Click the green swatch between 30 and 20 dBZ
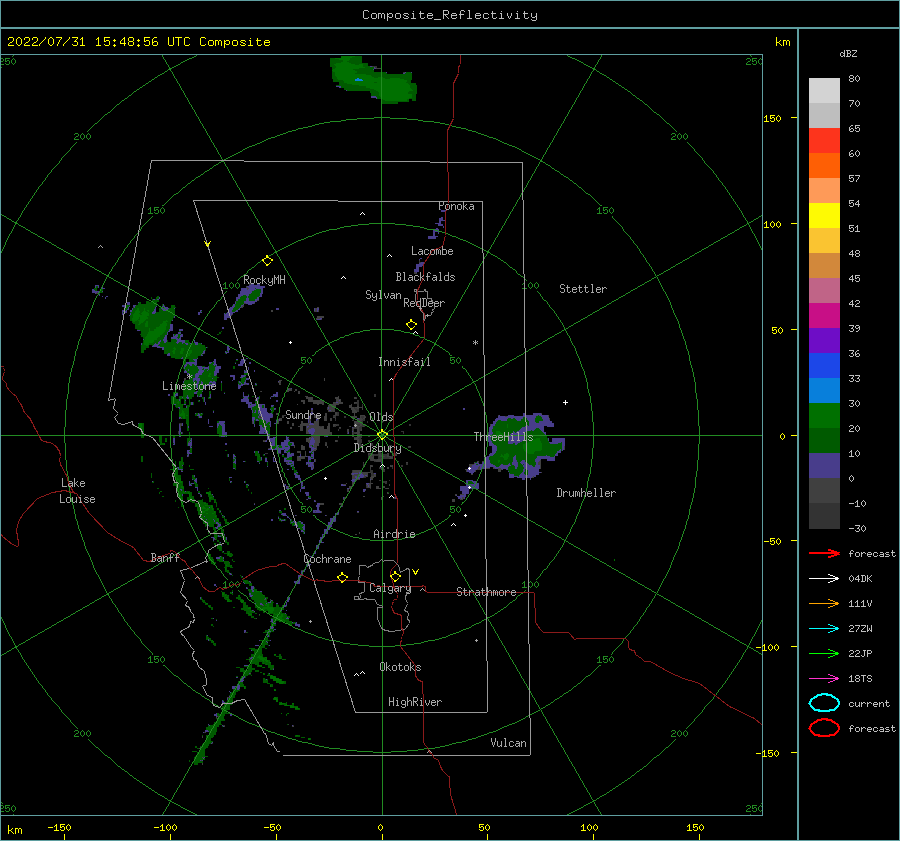The width and height of the screenshot is (900, 841). [824, 416]
